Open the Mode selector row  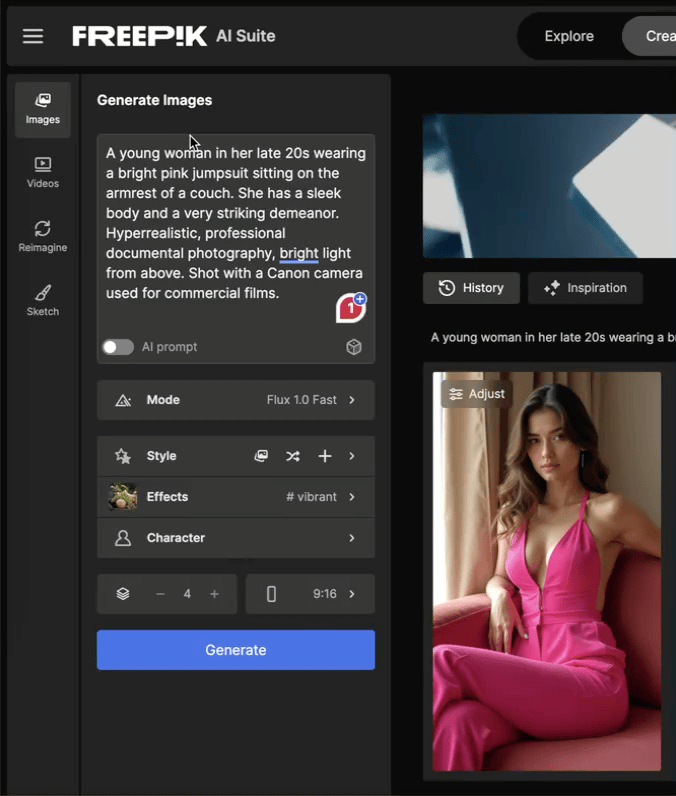(x=236, y=400)
